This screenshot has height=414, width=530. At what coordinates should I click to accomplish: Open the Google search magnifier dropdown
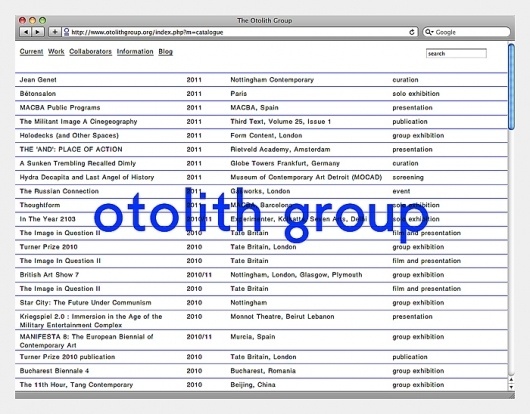[429, 32]
